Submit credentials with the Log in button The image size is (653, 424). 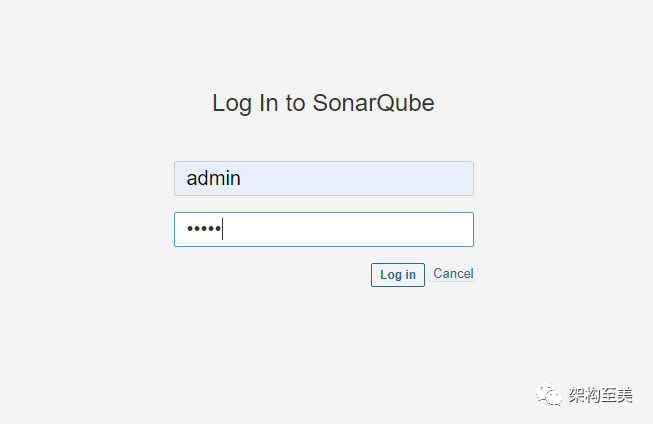tap(398, 275)
